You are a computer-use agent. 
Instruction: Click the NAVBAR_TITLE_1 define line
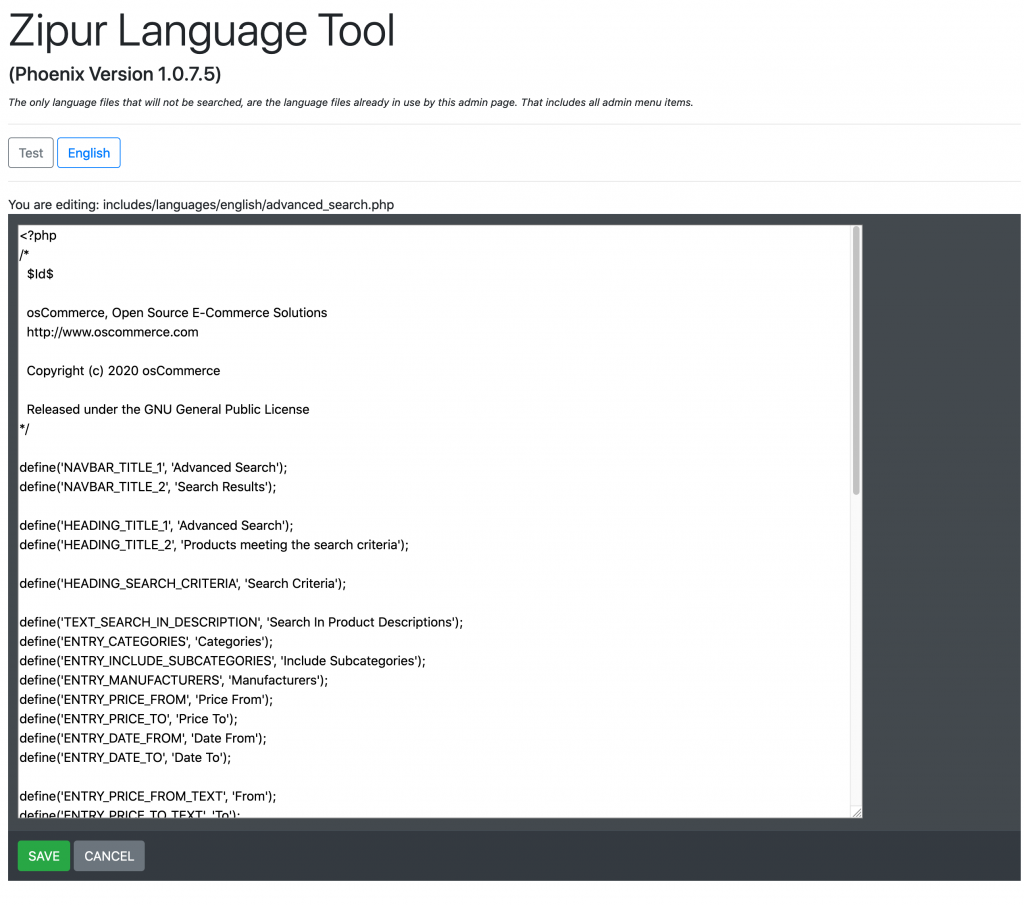point(153,468)
